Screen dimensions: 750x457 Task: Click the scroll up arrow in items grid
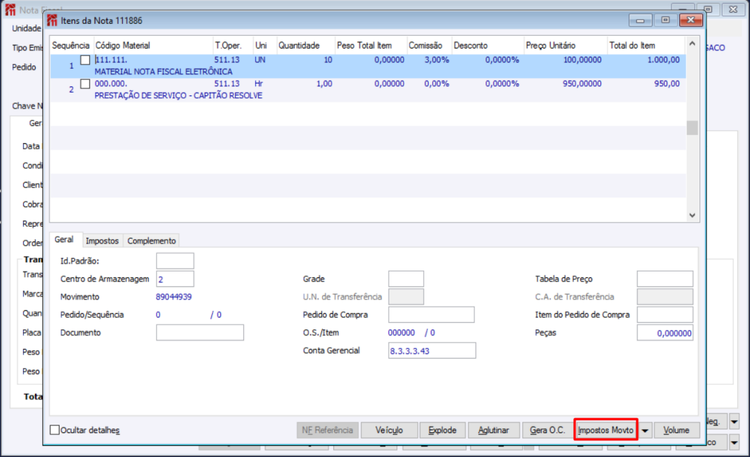[692, 44]
